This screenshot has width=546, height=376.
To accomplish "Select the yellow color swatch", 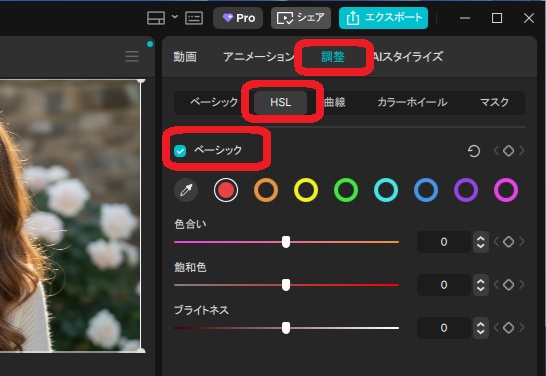I will [x=306, y=190].
